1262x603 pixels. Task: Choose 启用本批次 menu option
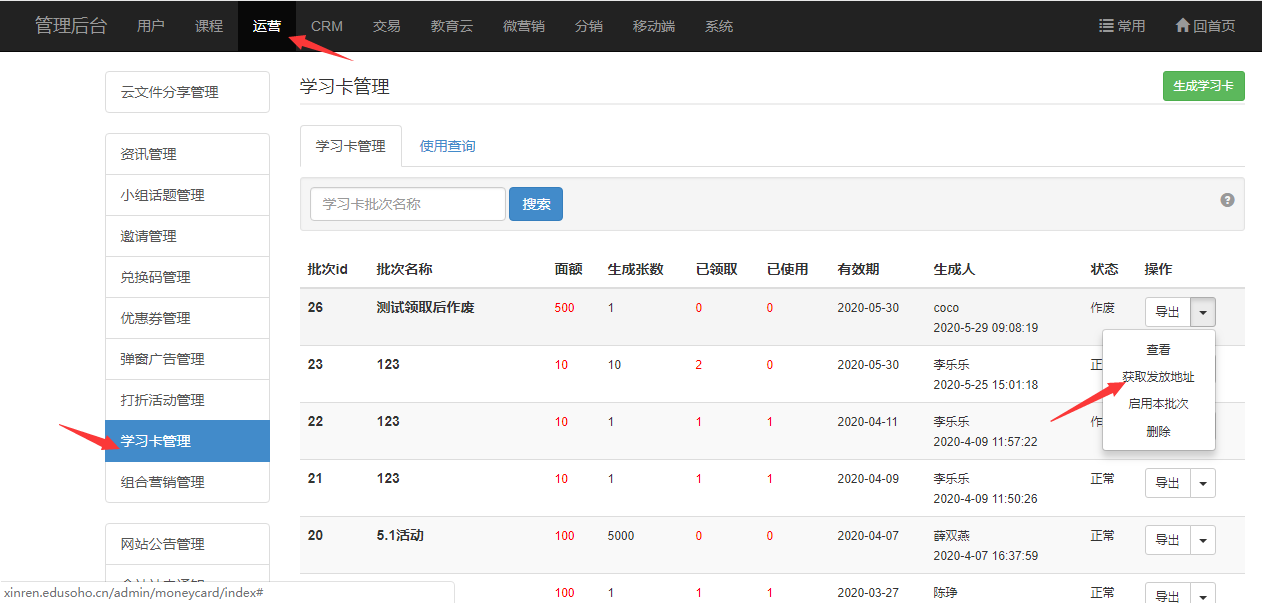tap(1158, 404)
